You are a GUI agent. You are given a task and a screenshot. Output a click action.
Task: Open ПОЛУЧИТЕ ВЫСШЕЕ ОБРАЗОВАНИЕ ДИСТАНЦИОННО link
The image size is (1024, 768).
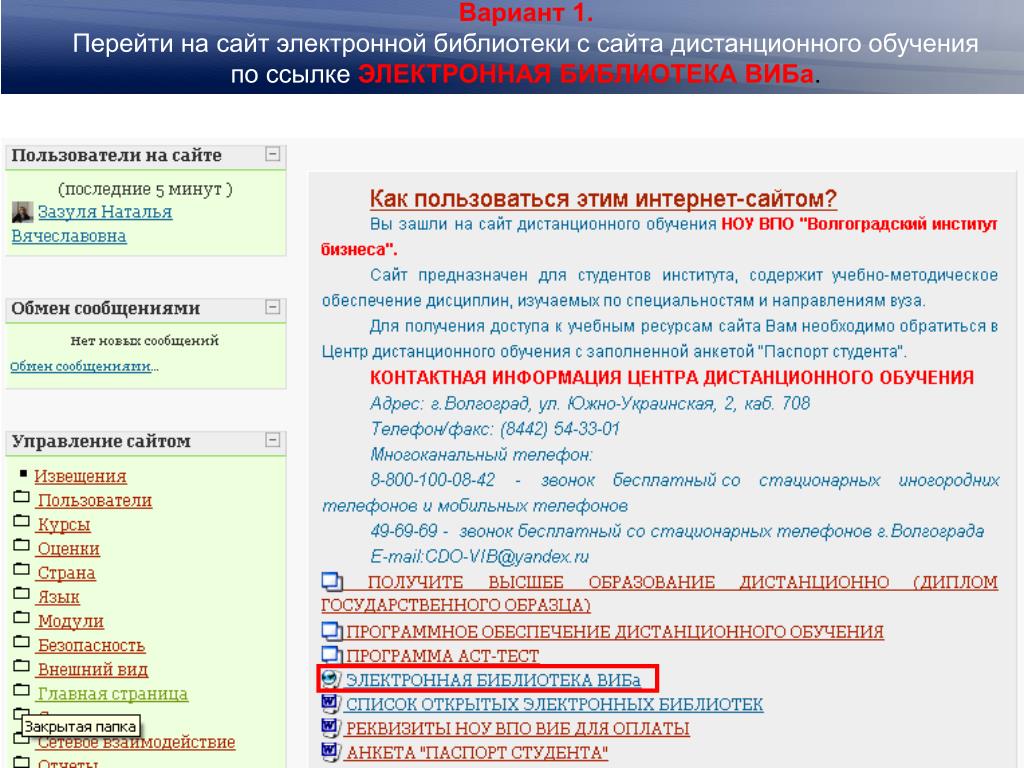pyautogui.click(x=660, y=594)
